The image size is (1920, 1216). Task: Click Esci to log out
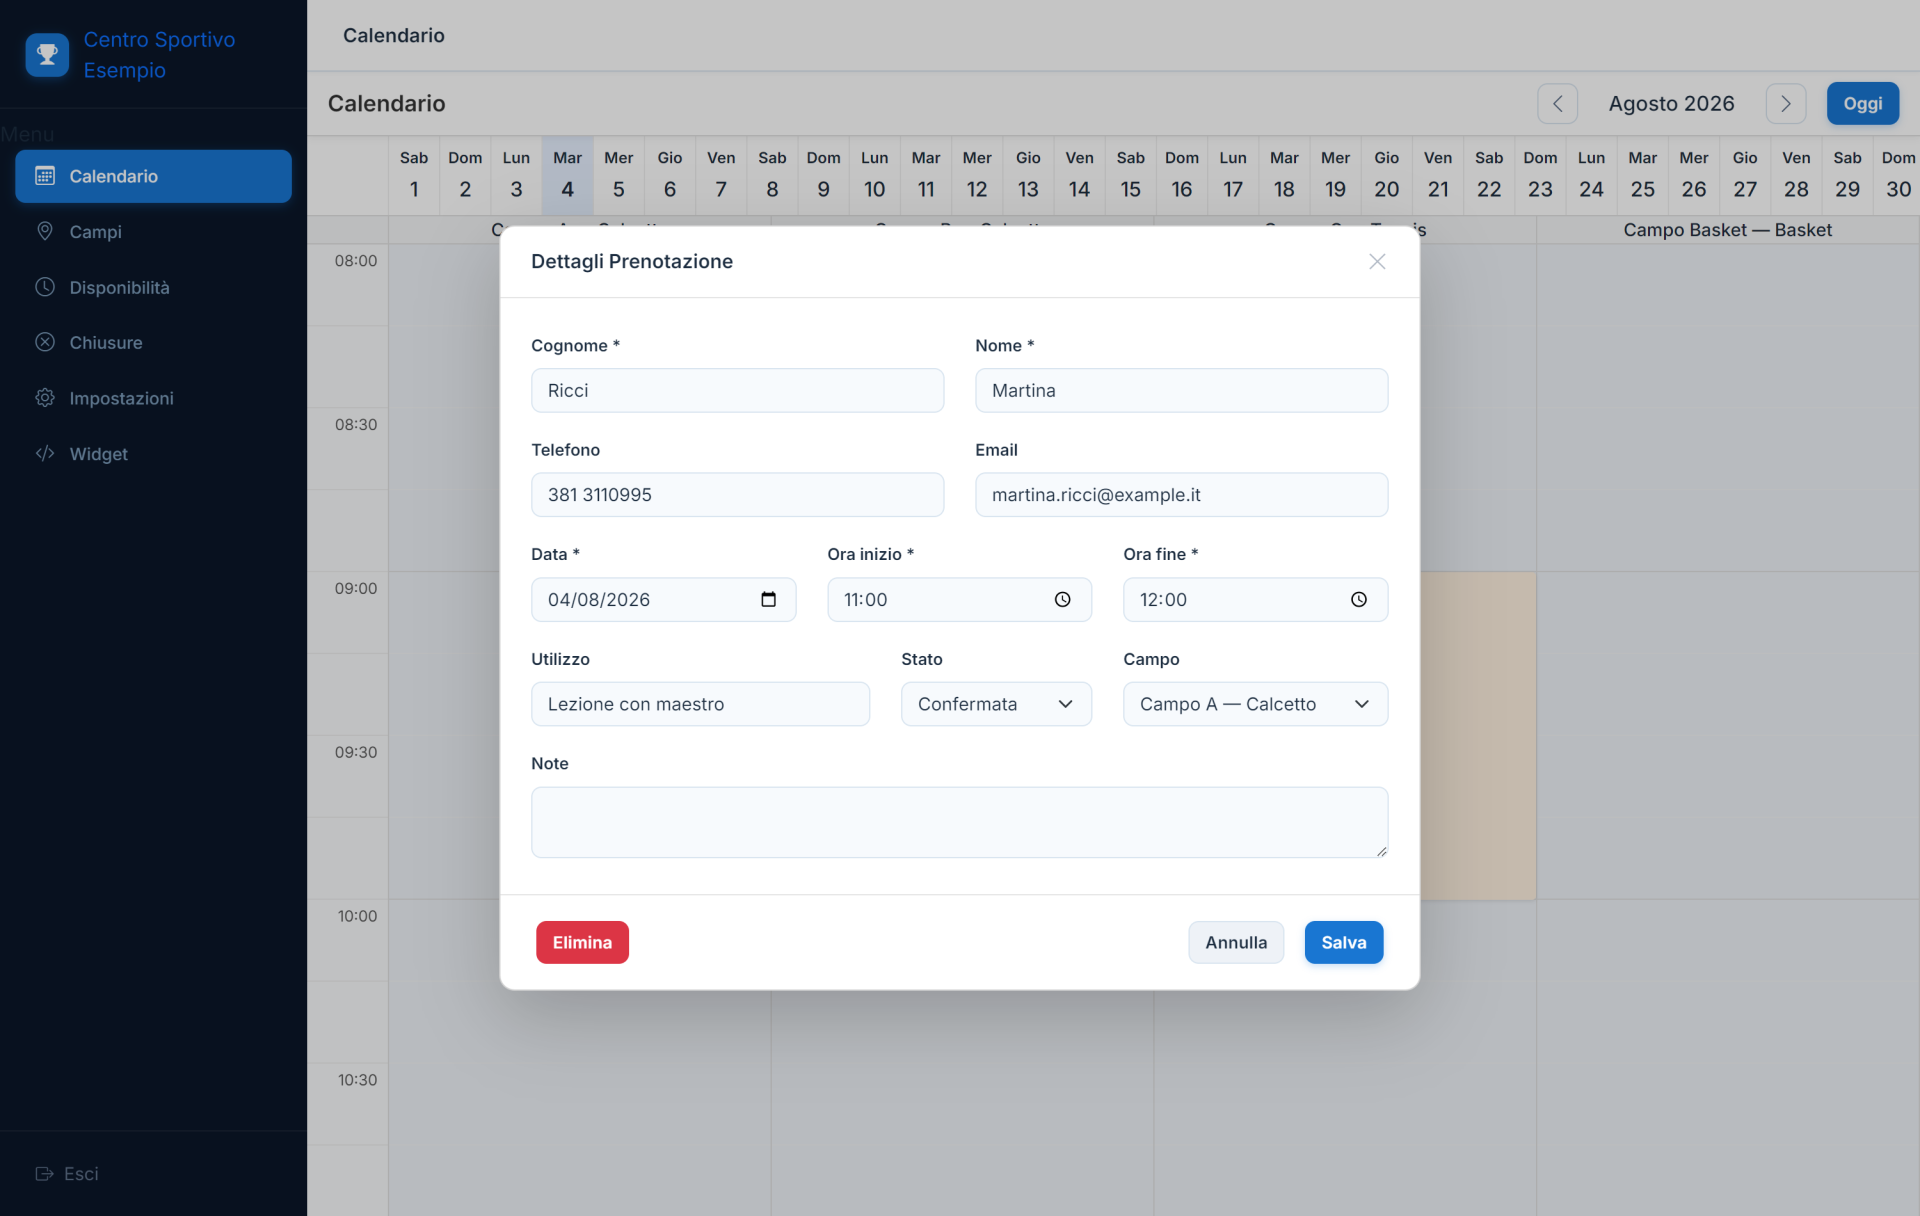pos(67,1173)
